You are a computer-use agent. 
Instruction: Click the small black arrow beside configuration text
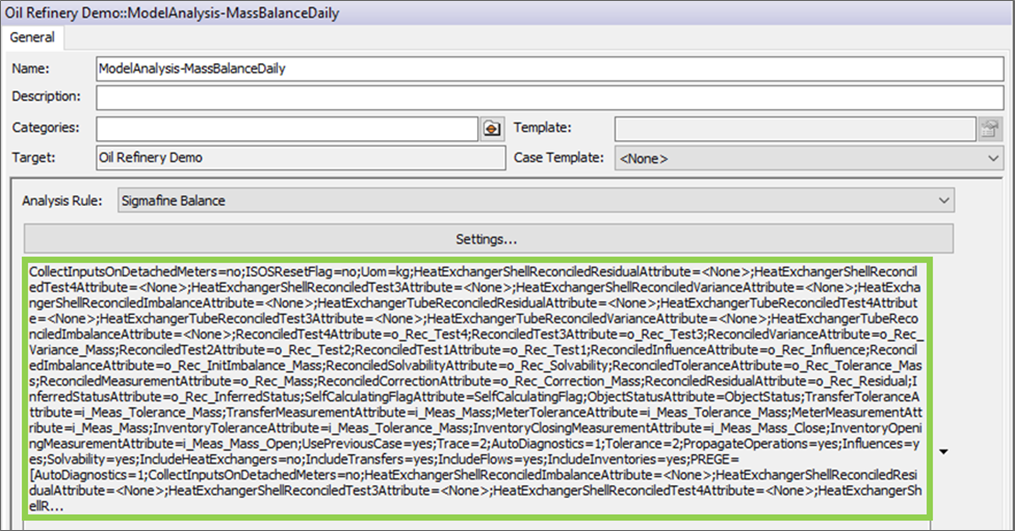point(944,452)
